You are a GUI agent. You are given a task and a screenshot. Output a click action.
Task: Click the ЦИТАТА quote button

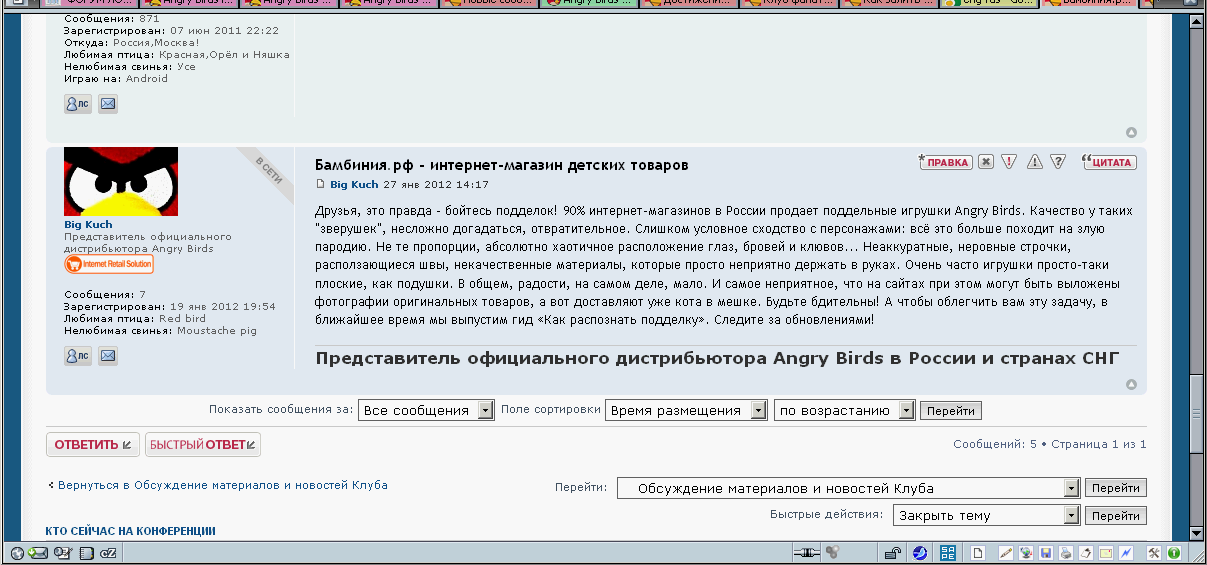[x=1110, y=162]
